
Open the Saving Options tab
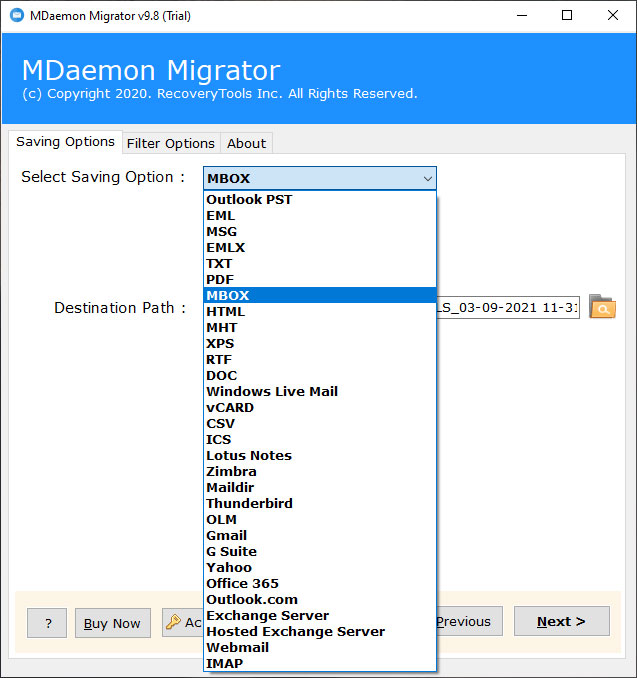point(65,142)
